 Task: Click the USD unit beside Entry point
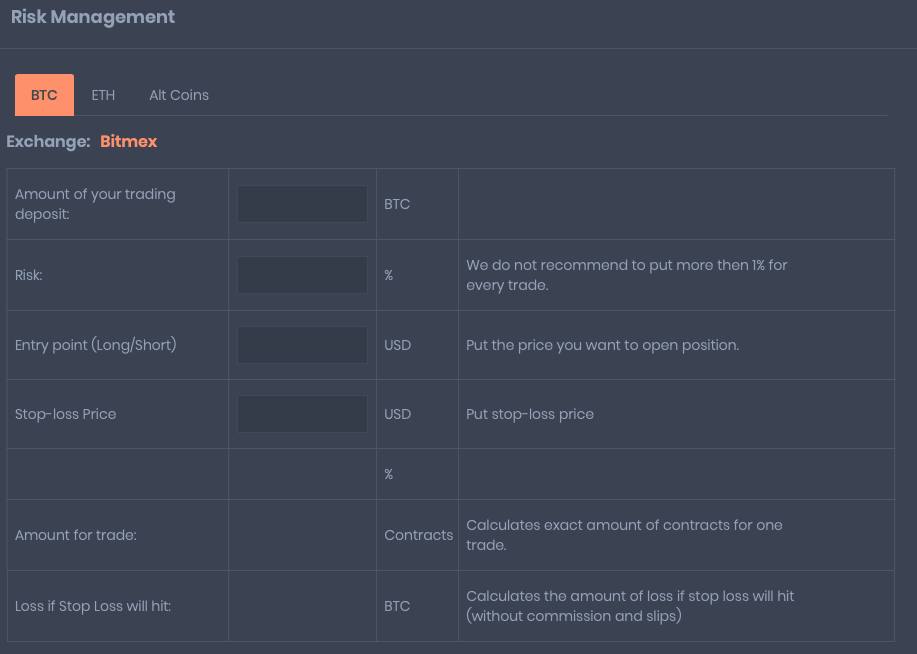point(397,345)
